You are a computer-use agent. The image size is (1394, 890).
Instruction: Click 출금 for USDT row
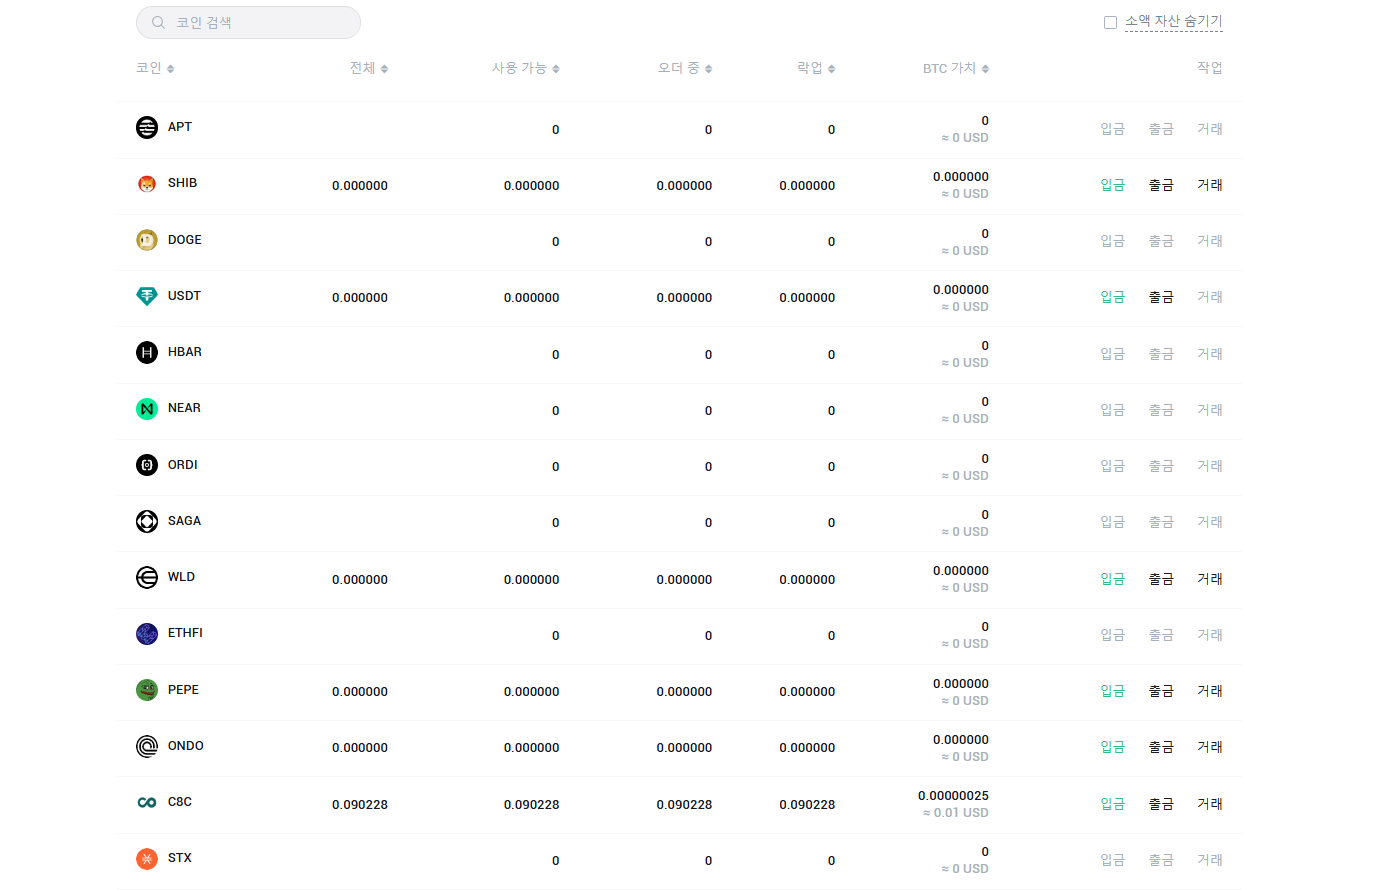1160,297
